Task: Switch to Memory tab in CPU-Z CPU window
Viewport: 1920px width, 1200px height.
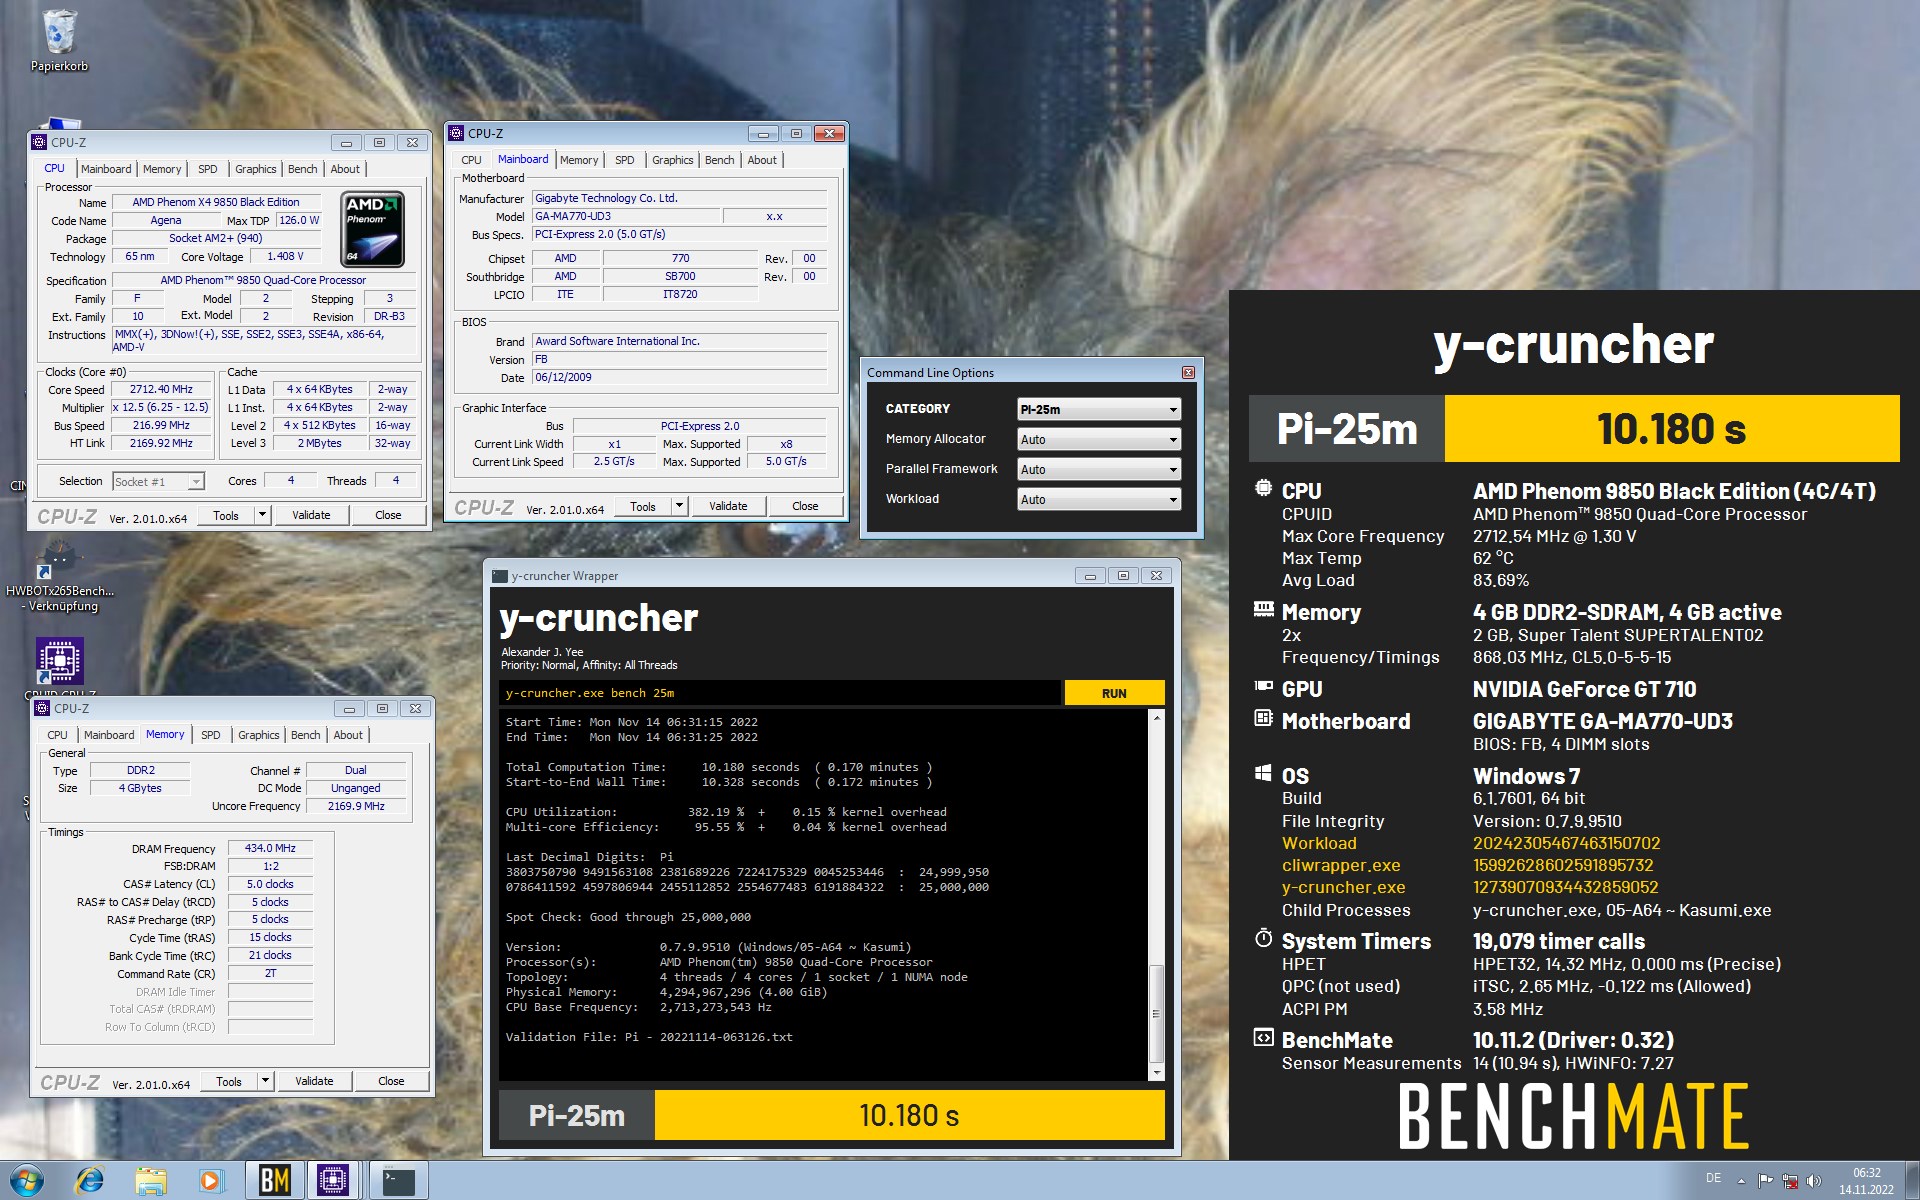Action: 162,169
